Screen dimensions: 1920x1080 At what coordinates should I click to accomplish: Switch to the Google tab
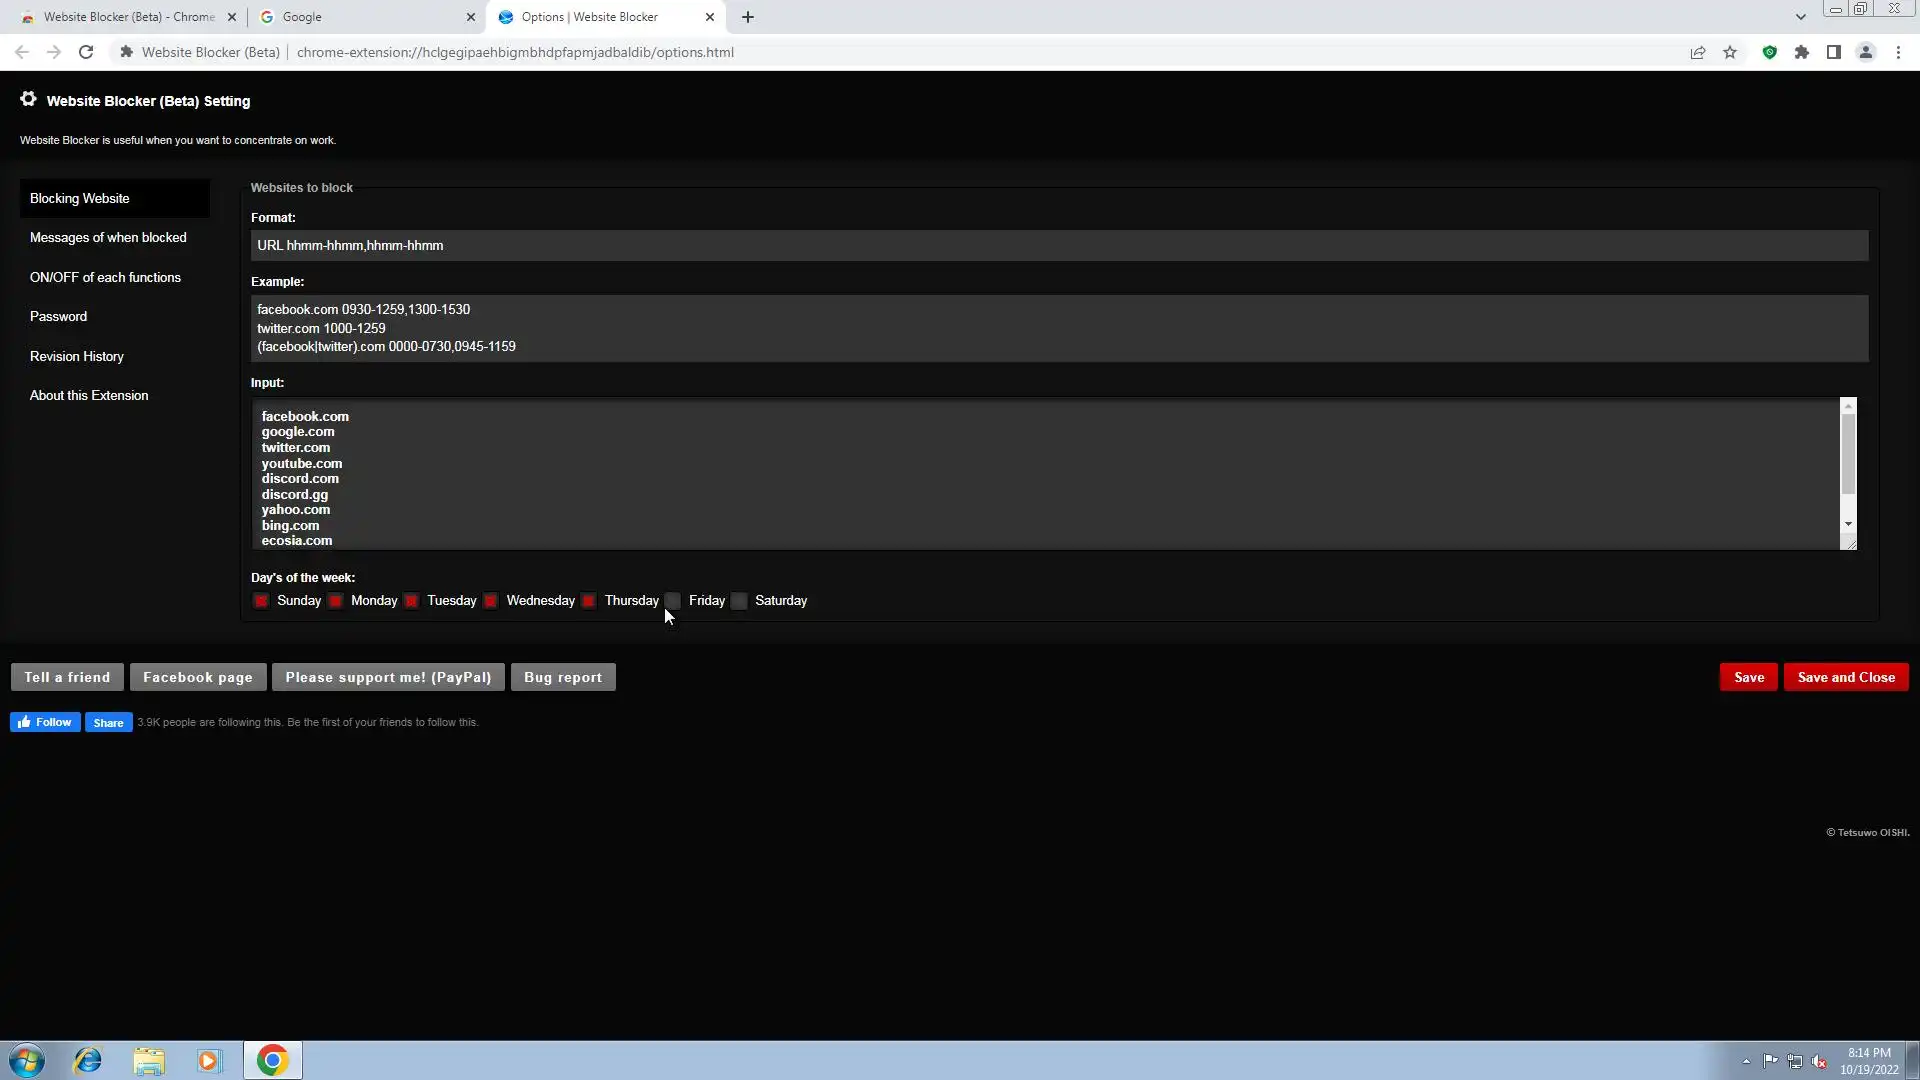(x=360, y=17)
